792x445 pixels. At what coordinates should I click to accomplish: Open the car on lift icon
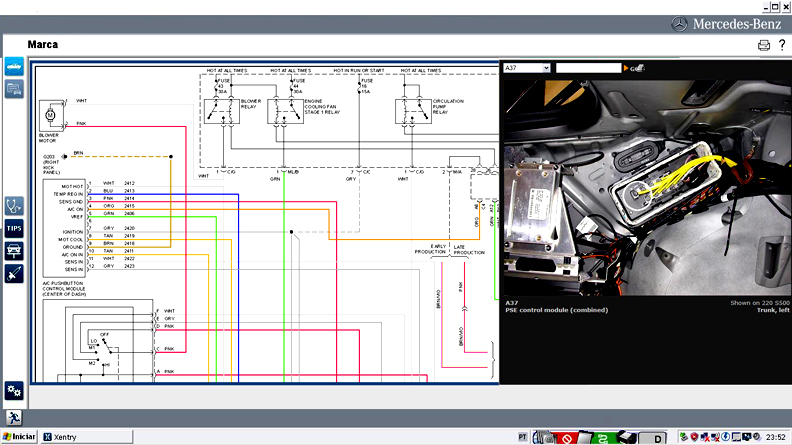tap(14, 251)
